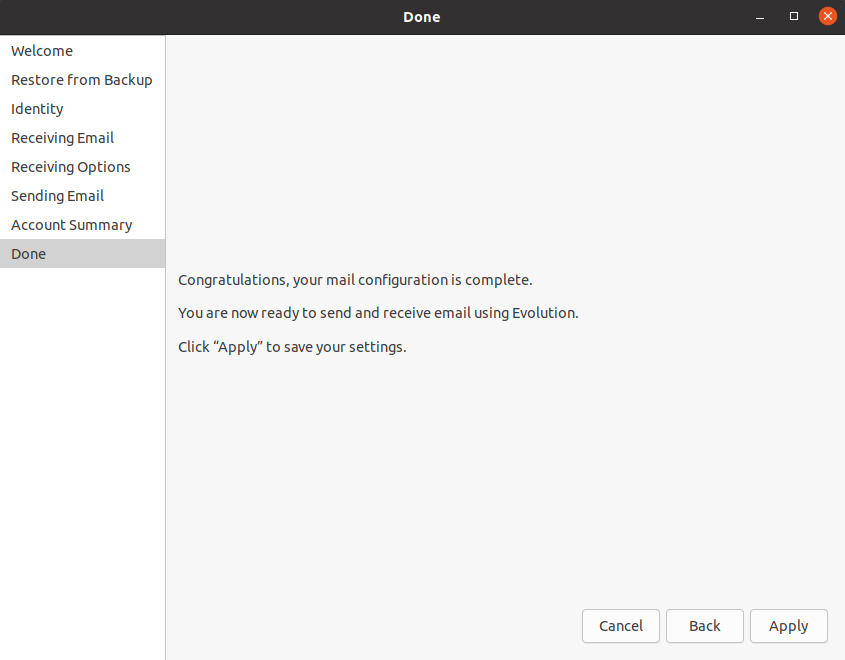Click the "ready to send and receive" text

pyautogui.click(x=378, y=313)
